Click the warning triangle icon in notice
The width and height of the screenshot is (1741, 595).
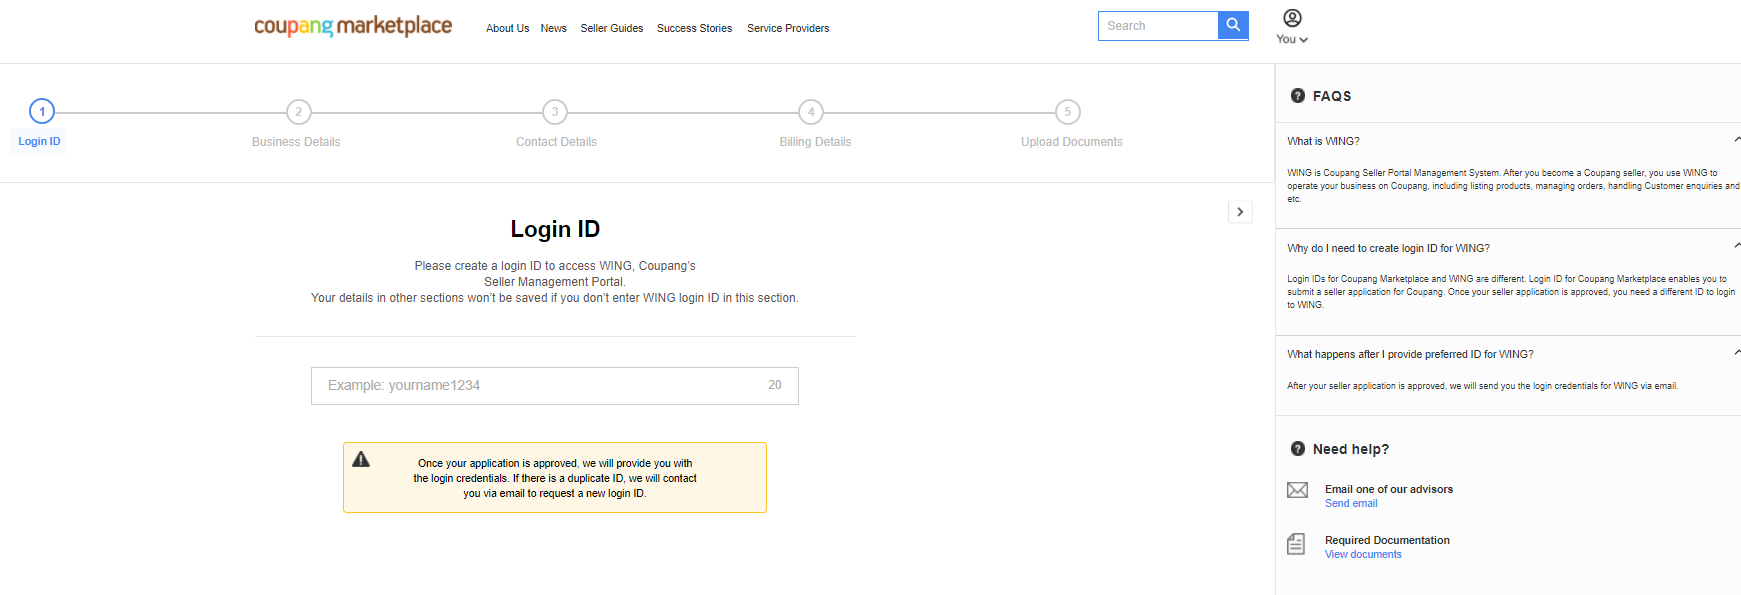[361, 460]
